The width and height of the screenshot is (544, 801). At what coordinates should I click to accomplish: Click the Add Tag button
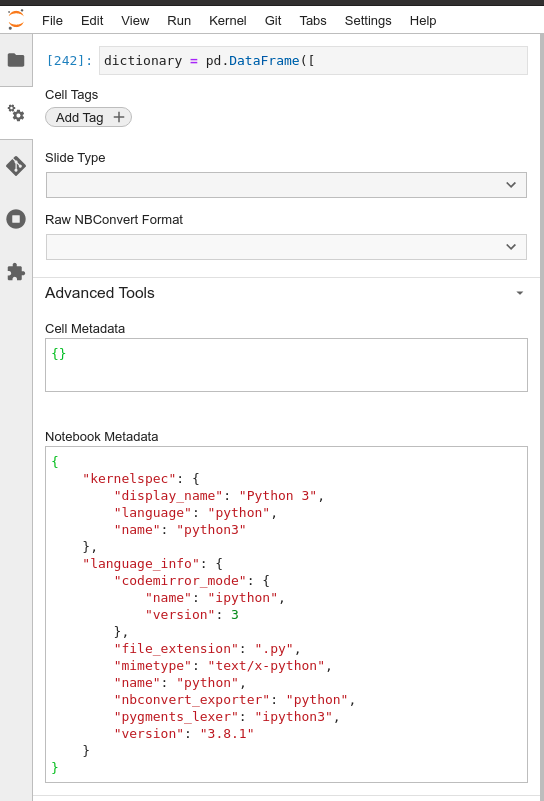pyautogui.click(x=88, y=117)
